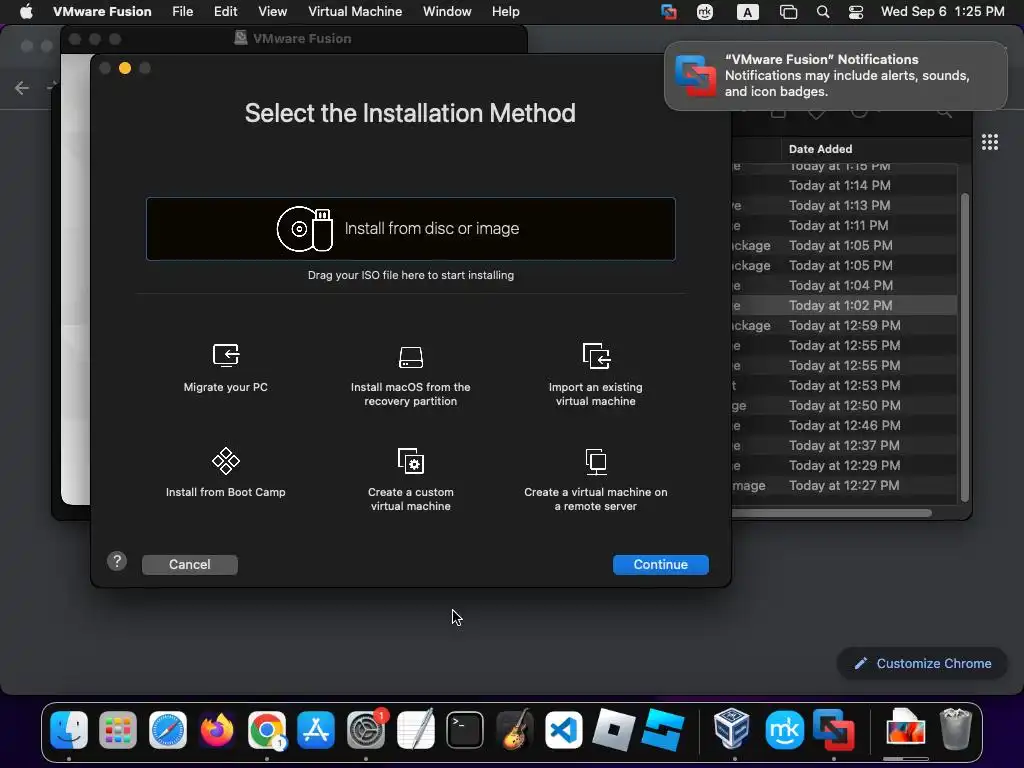Image resolution: width=1024 pixels, height=768 pixels.
Task: Open the Help menu
Action: pos(505,11)
